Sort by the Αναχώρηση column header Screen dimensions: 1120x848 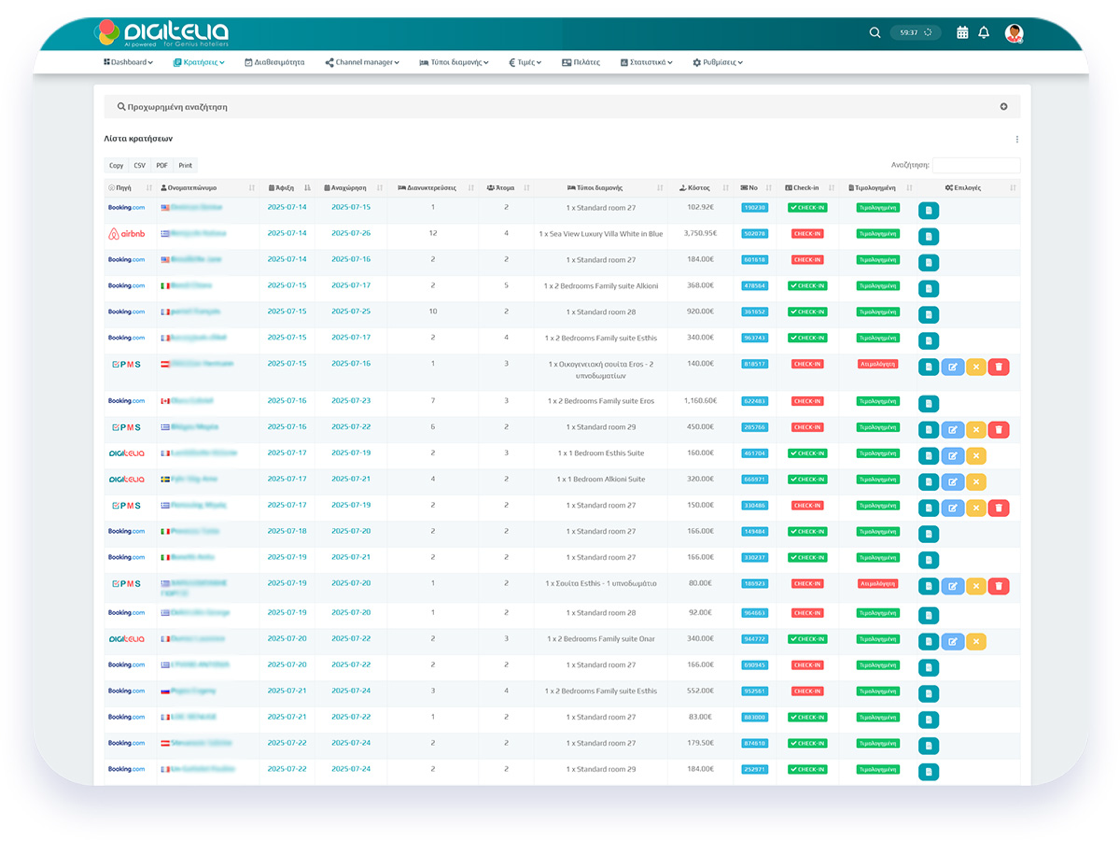tap(351, 188)
